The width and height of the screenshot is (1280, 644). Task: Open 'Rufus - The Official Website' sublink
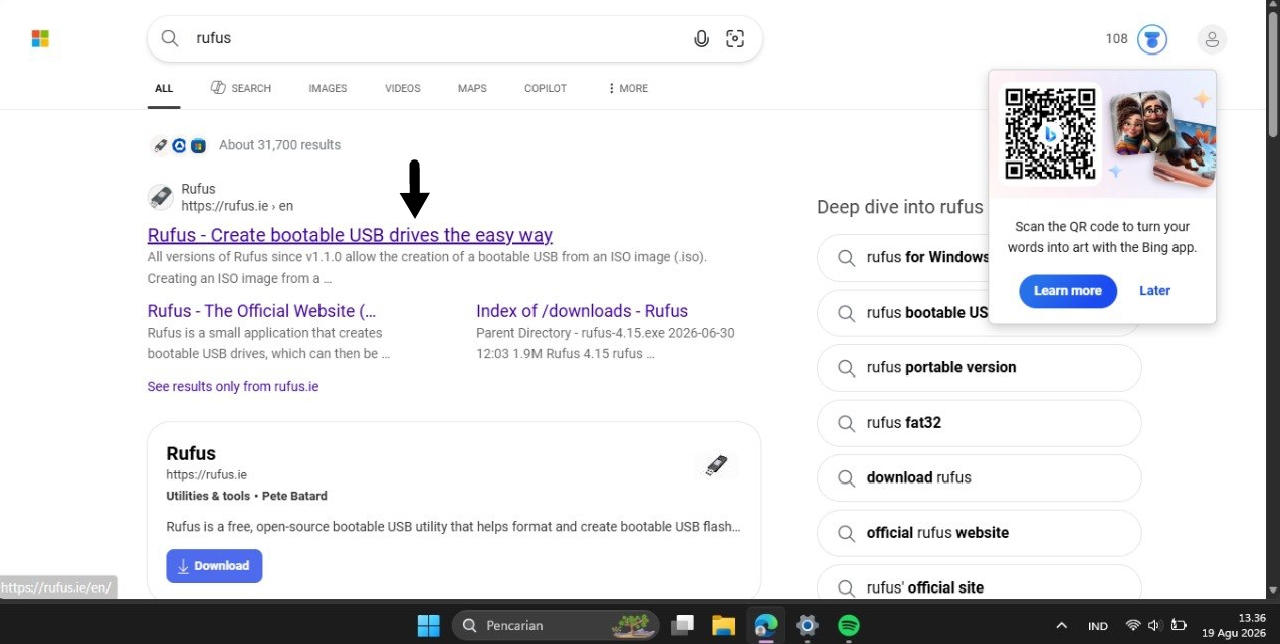pyautogui.click(x=262, y=311)
